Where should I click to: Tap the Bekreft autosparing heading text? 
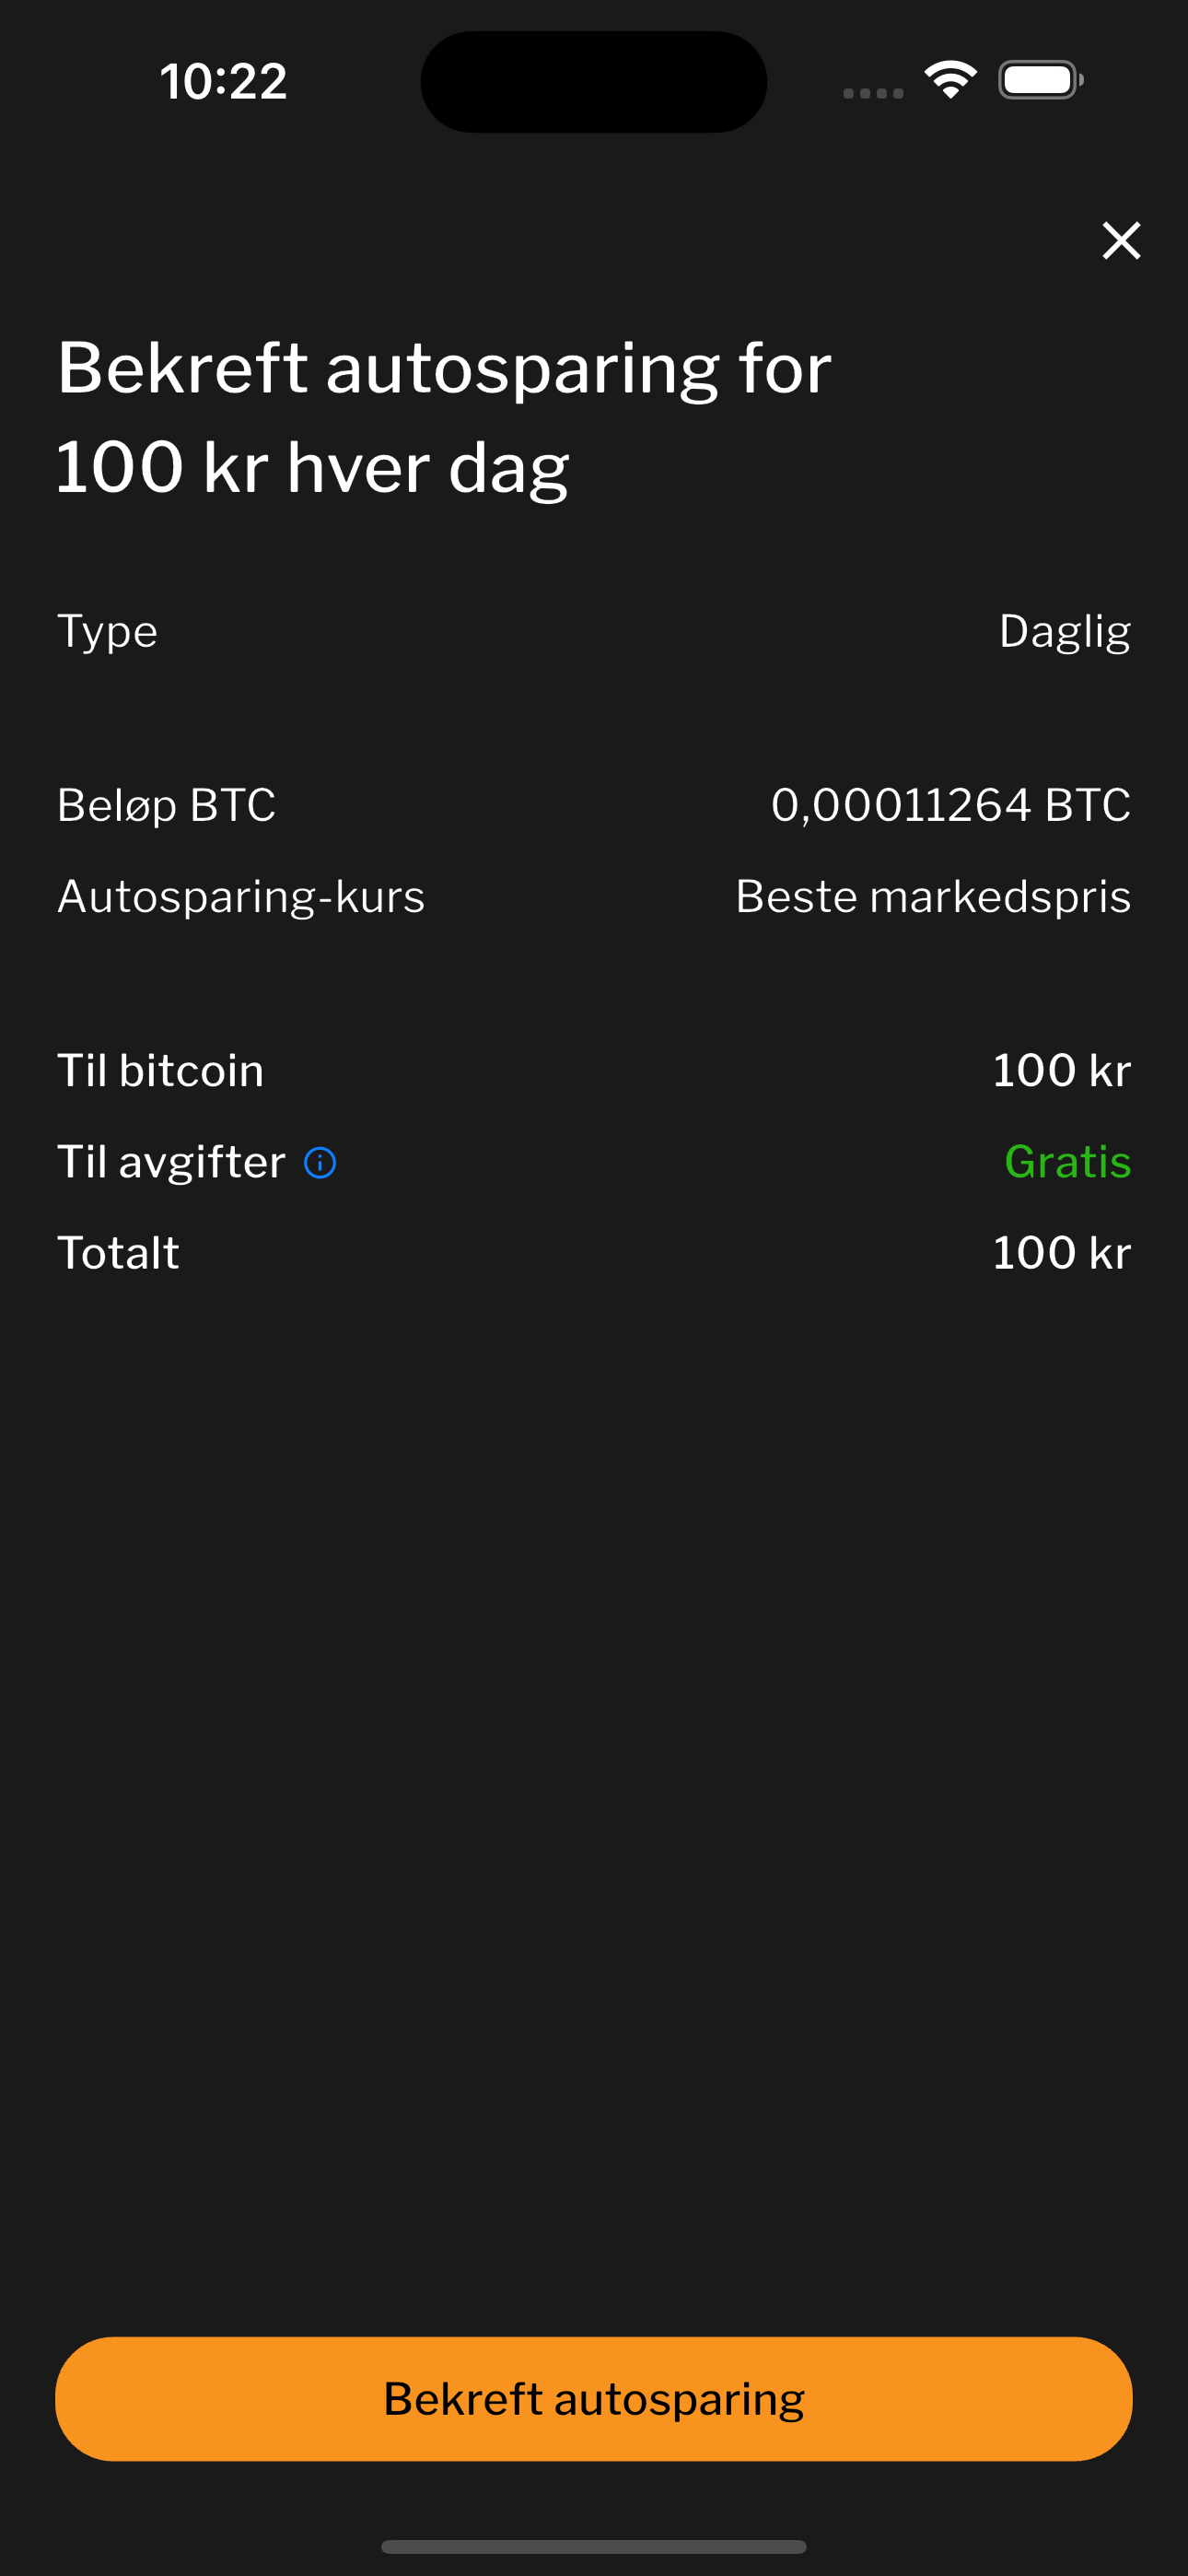444,417
